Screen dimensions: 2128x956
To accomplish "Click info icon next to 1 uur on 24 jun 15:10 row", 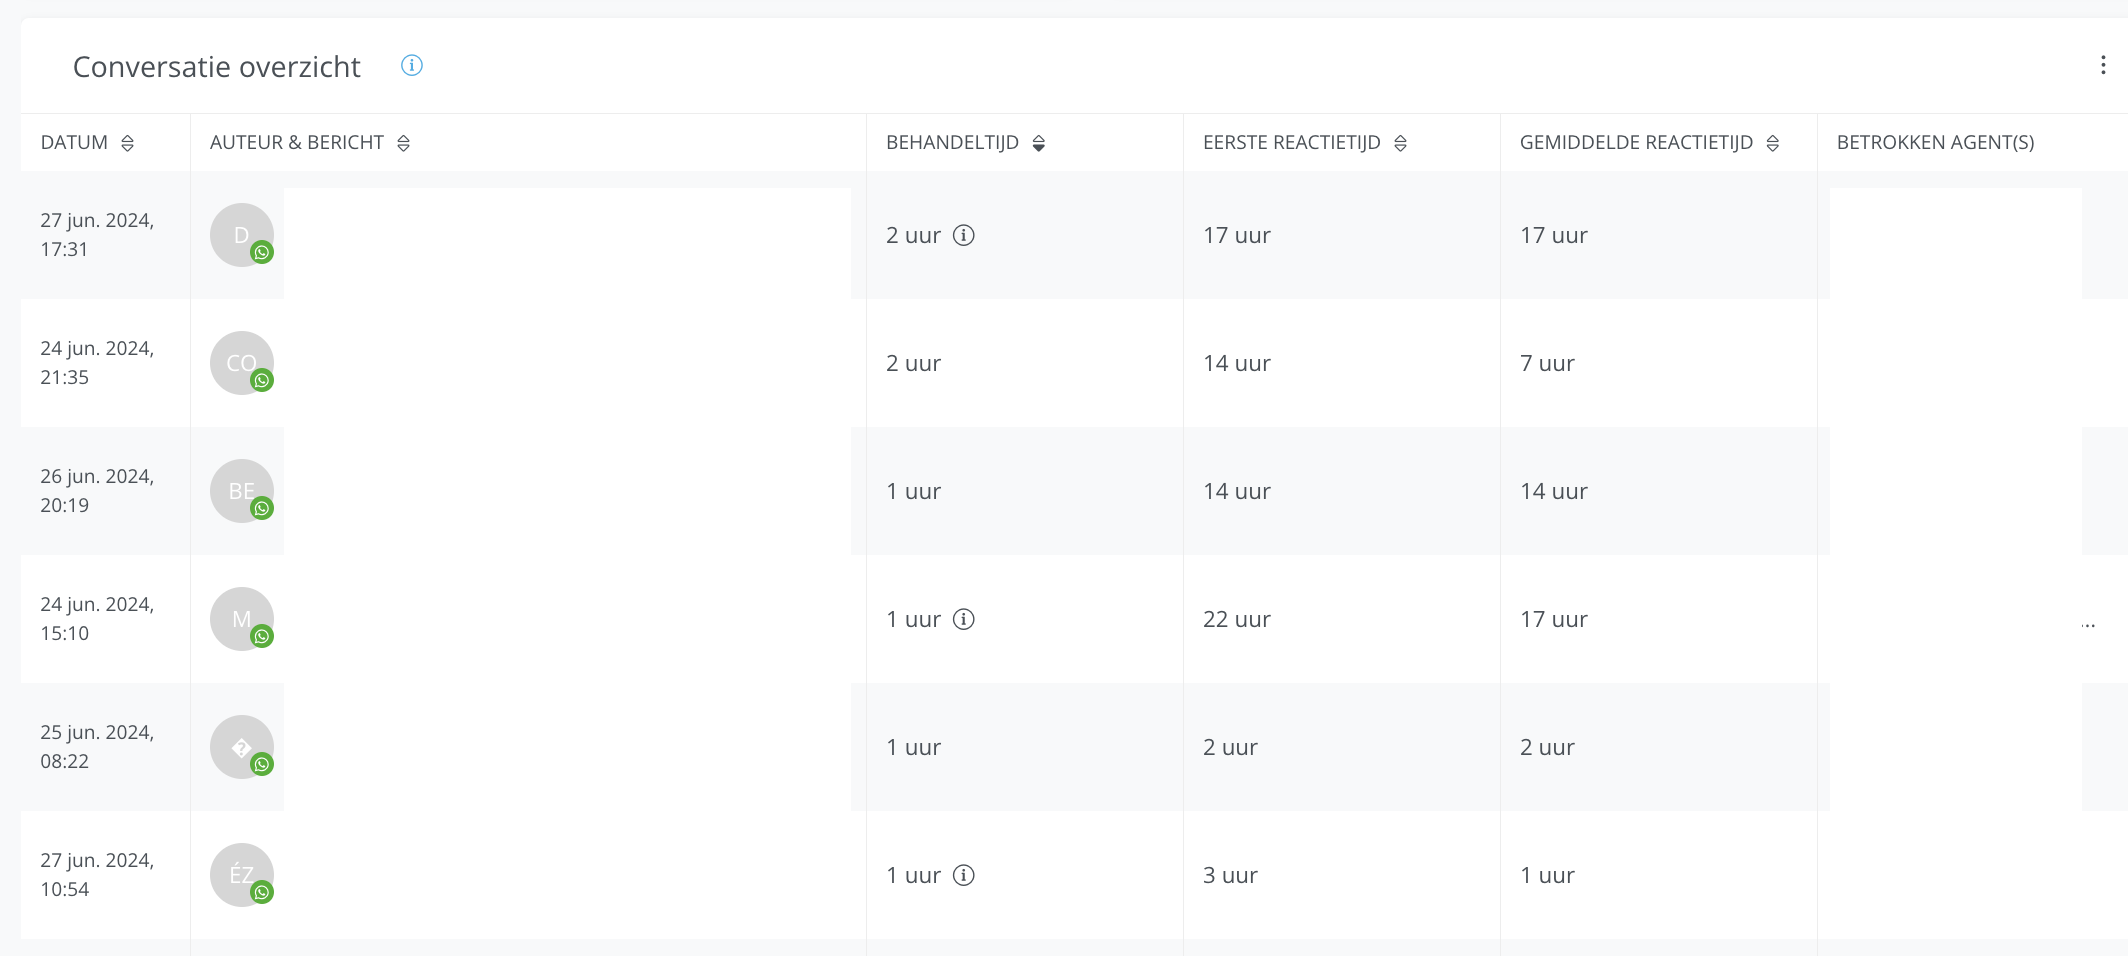I will tap(964, 619).
